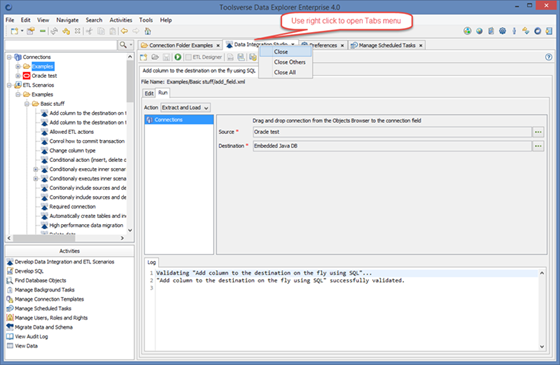Select Connections item in the Run list

pos(179,120)
